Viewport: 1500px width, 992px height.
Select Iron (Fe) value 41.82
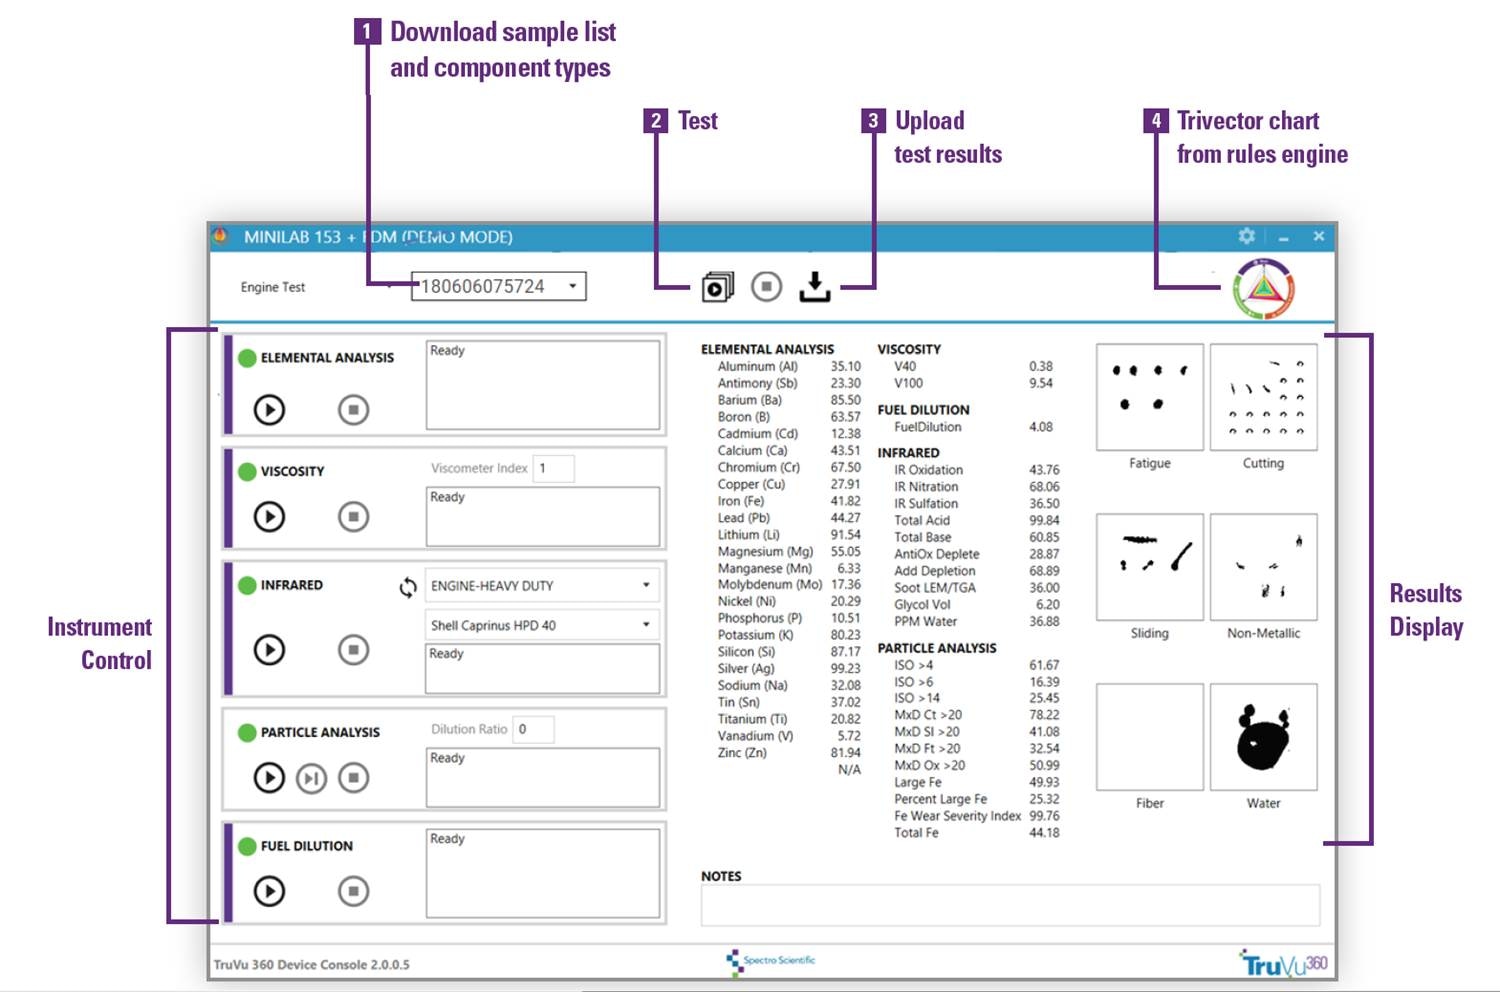pos(845,501)
